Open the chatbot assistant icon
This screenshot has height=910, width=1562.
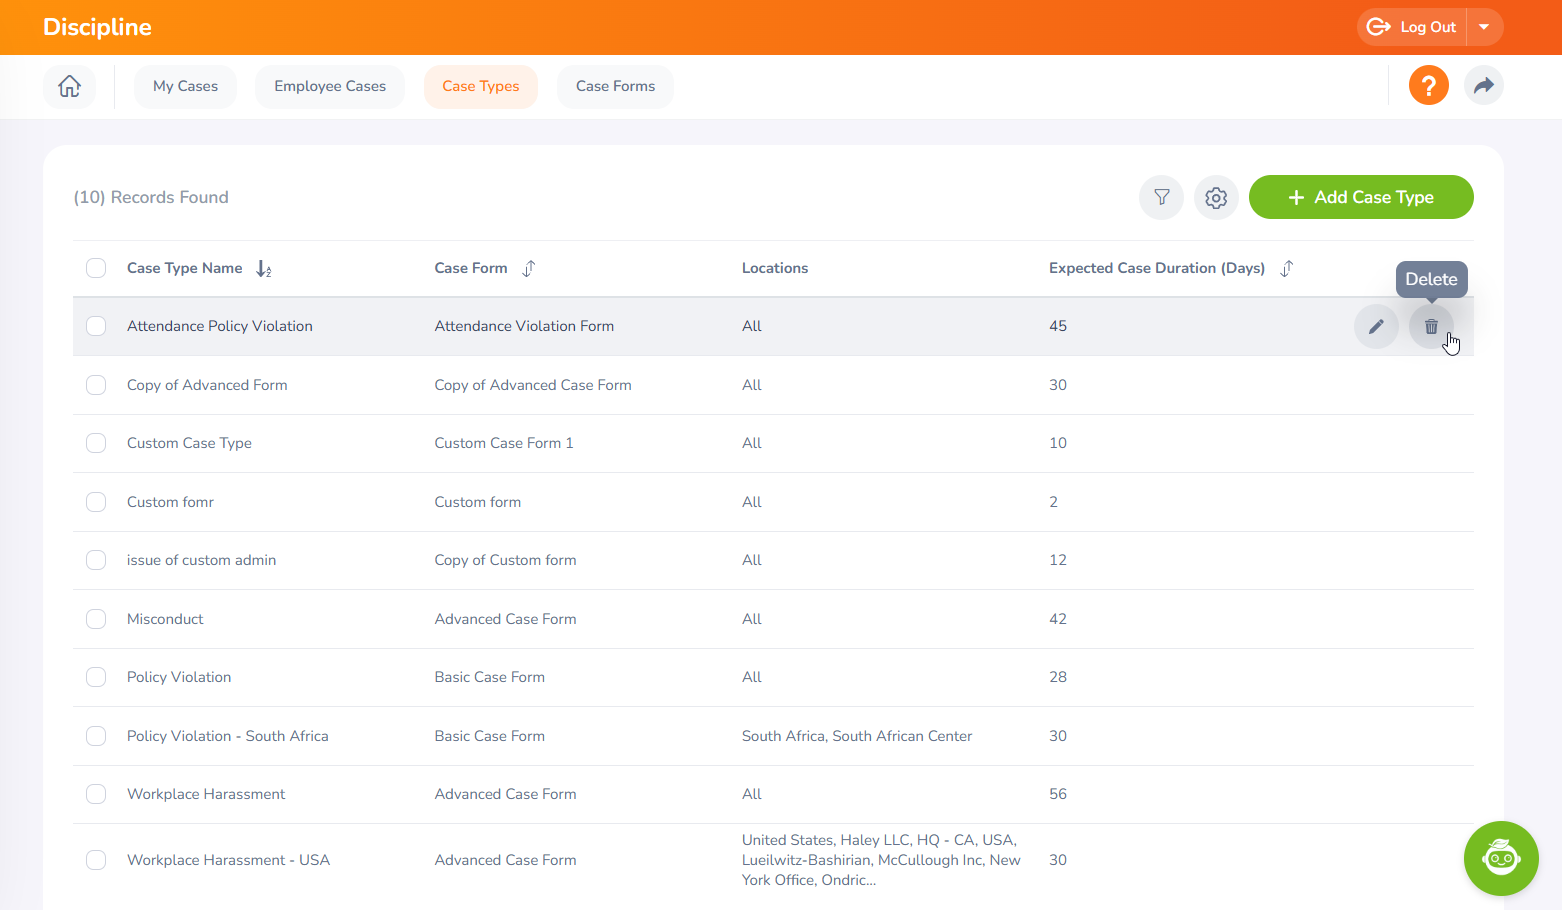point(1500,858)
